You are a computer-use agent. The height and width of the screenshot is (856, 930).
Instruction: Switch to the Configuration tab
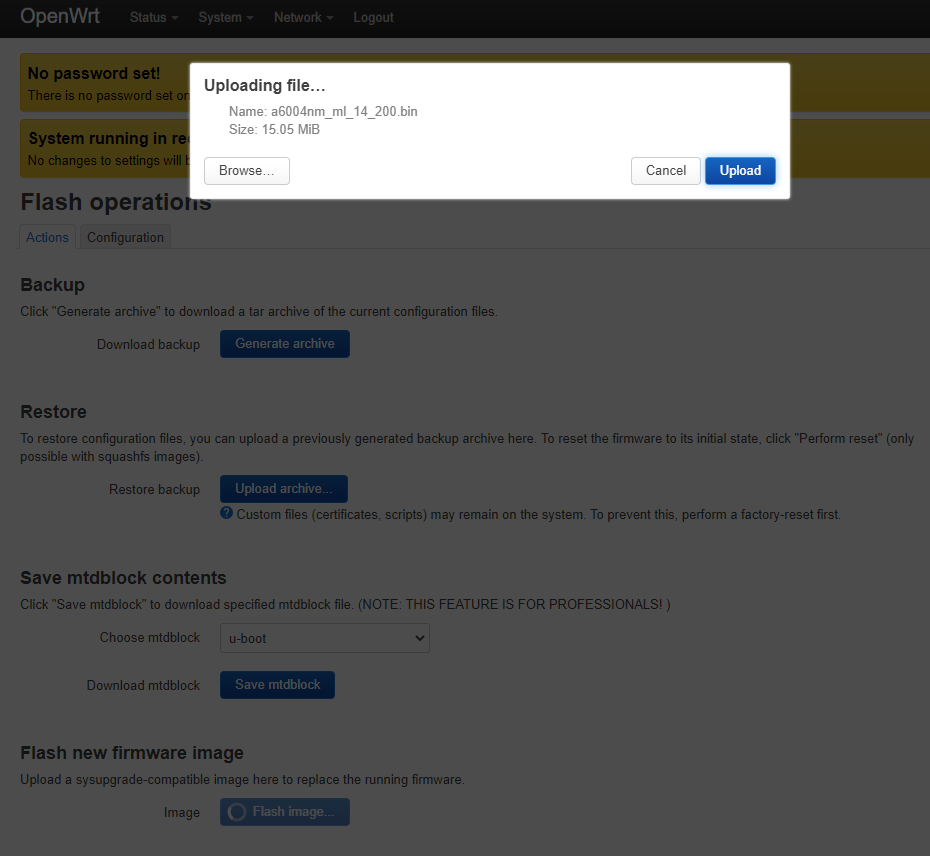tap(125, 237)
